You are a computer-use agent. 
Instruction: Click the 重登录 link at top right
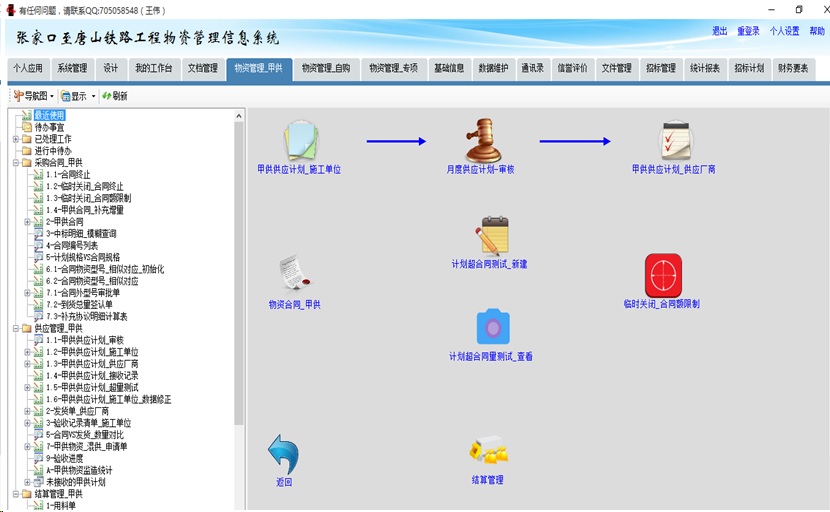coord(748,31)
